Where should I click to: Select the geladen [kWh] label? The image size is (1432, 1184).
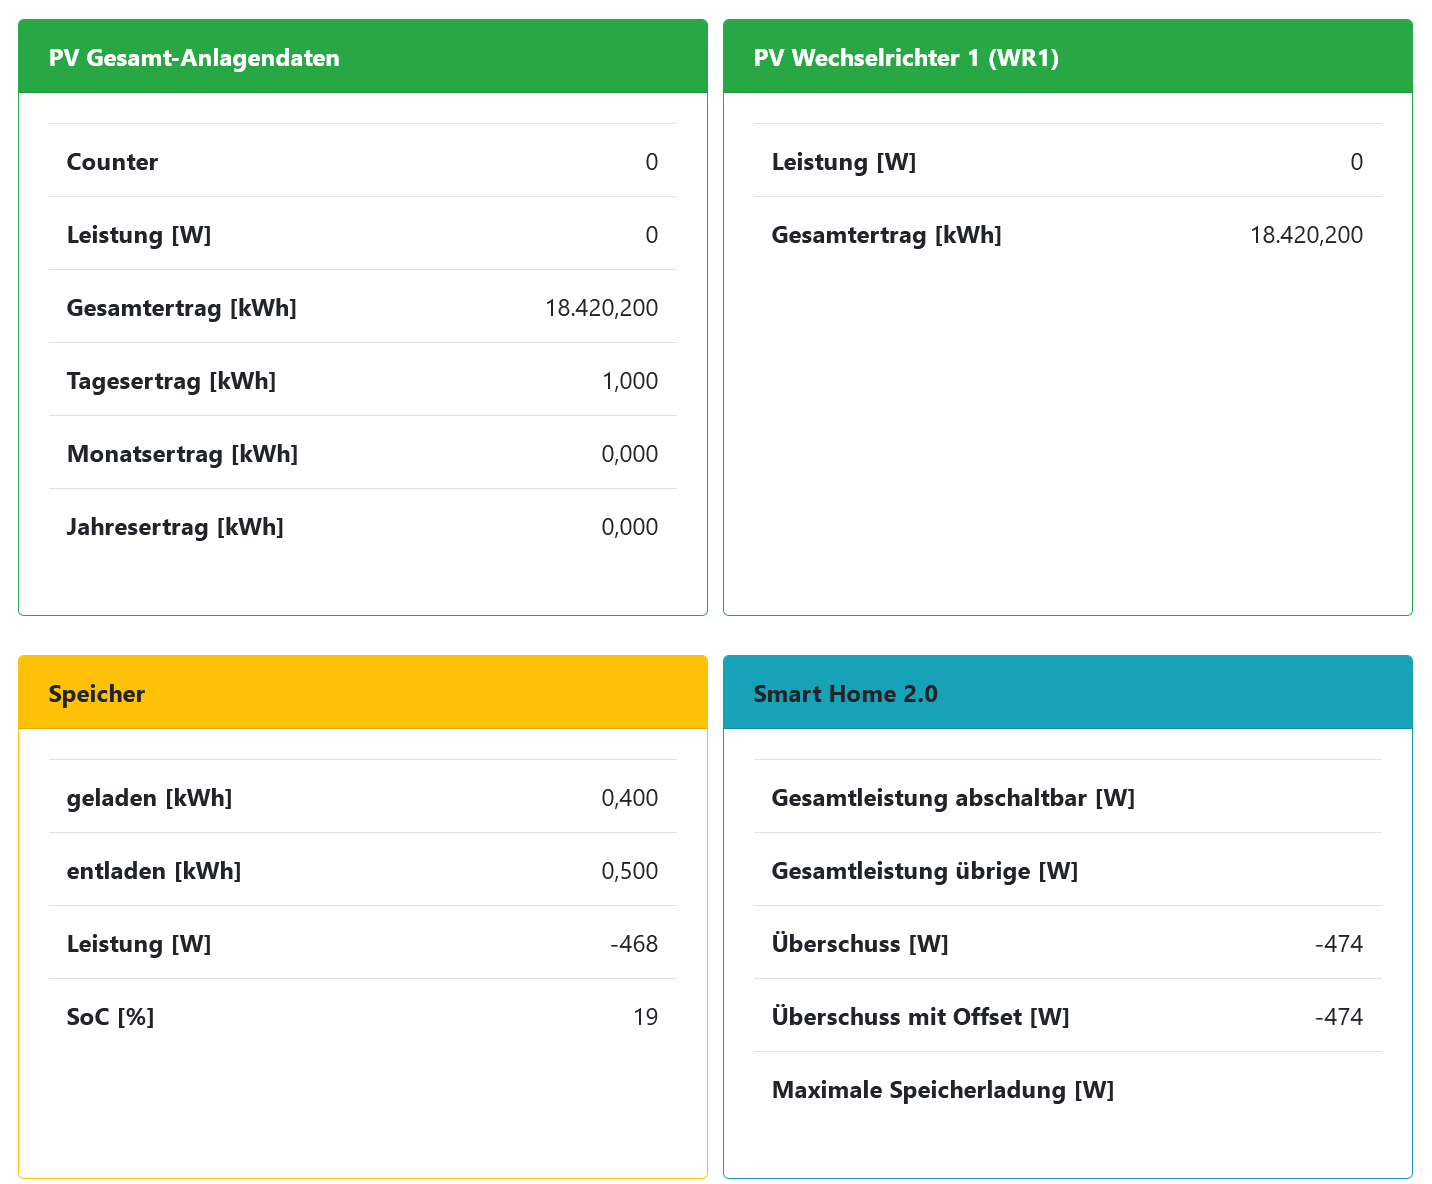tap(149, 798)
